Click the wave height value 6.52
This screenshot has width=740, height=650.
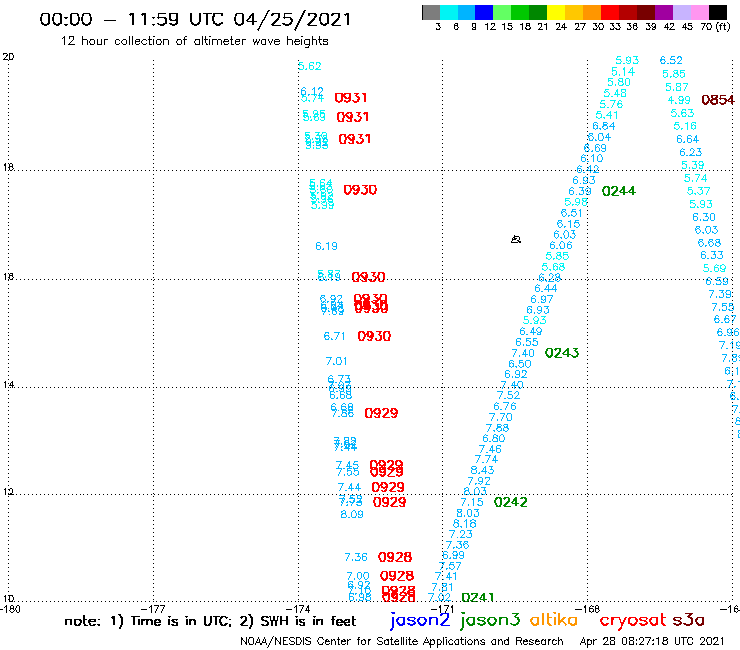[671, 60]
